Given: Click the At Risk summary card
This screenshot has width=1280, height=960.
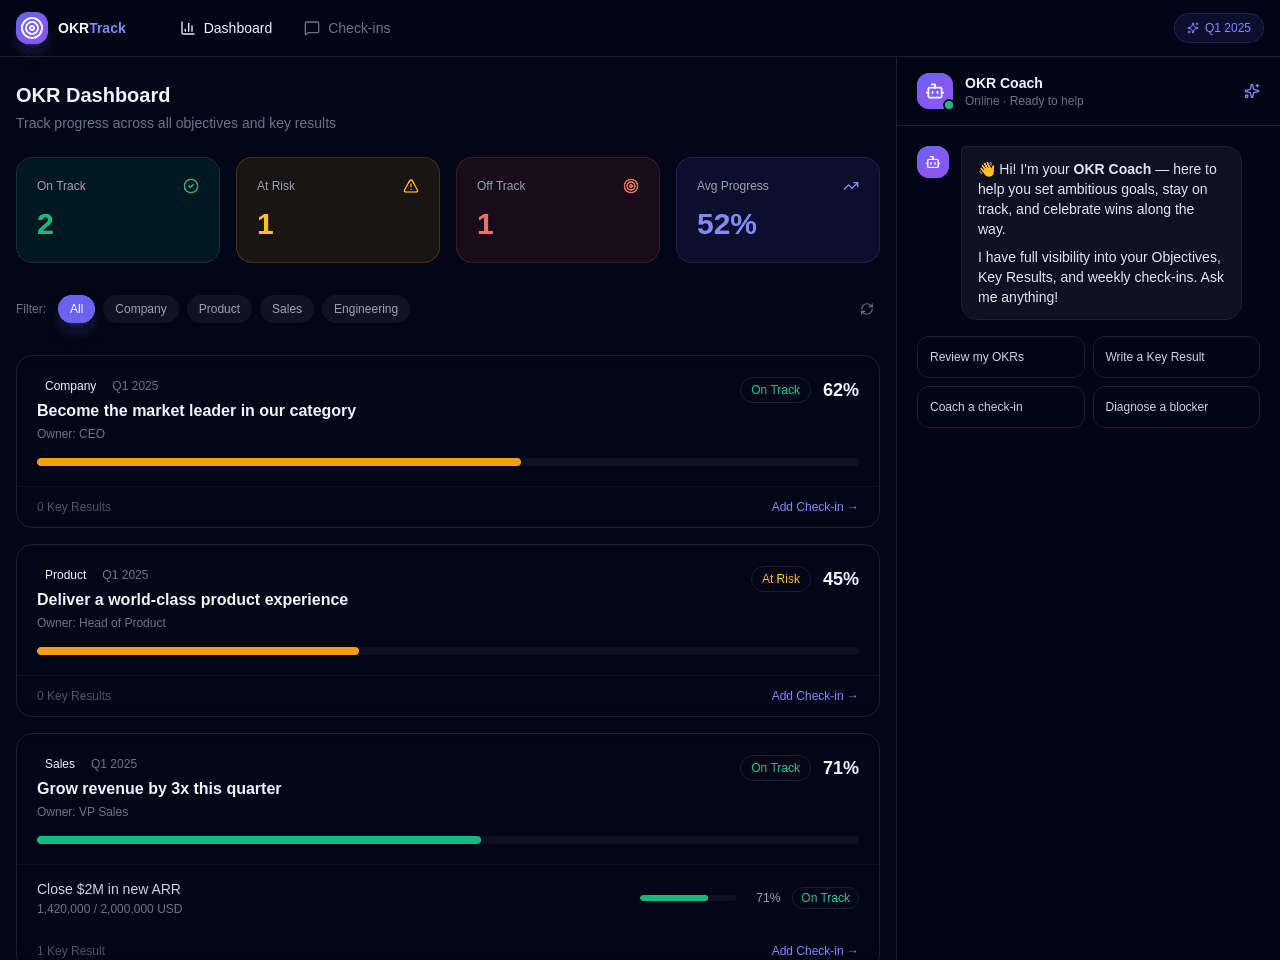Looking at the screenshot, I should (x=338, y=210).
